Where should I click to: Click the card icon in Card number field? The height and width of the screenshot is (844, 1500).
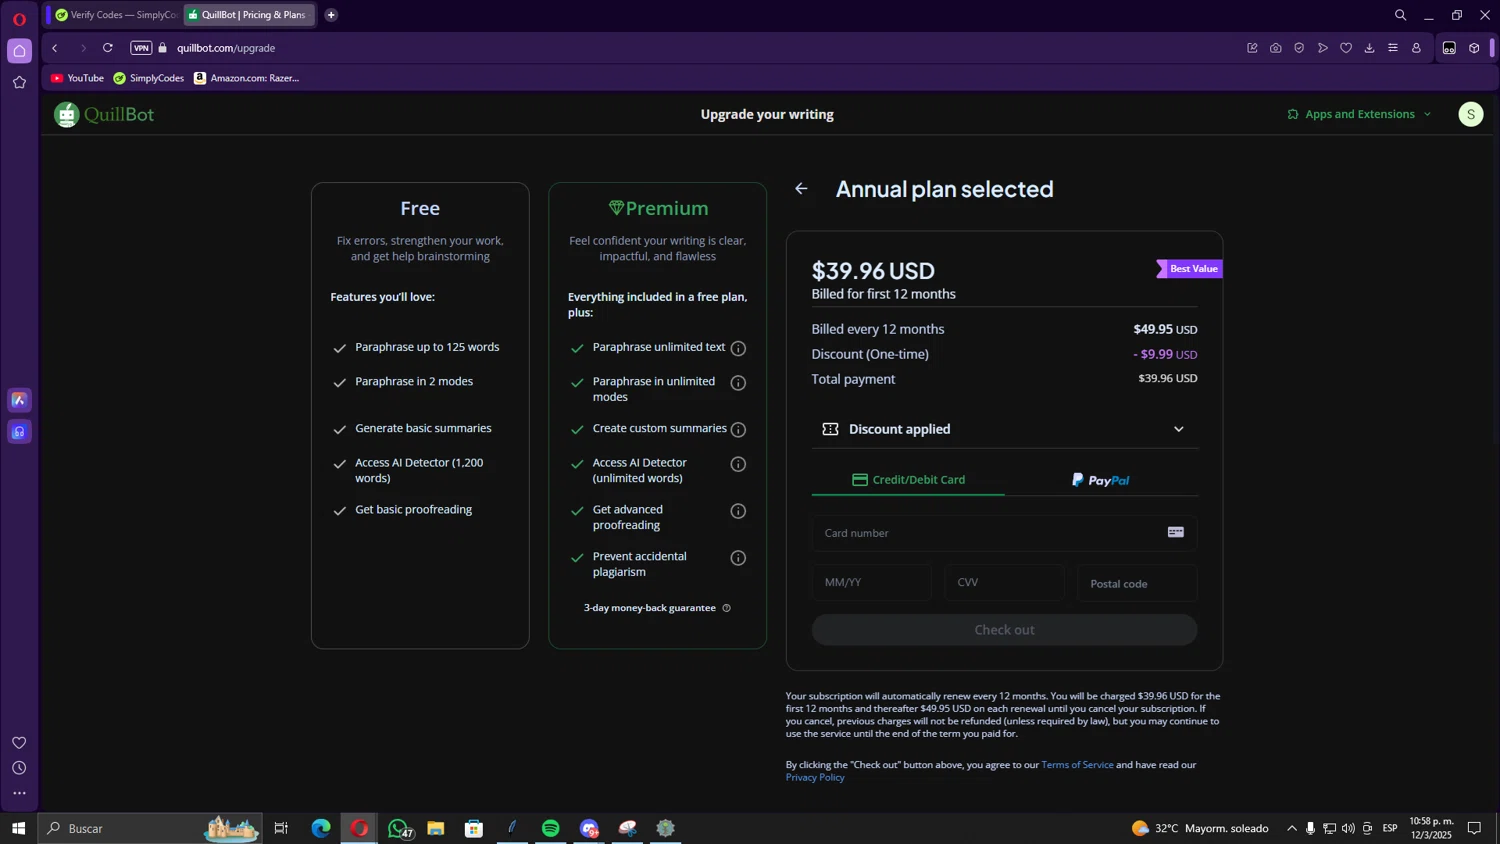pos(1176,533)
